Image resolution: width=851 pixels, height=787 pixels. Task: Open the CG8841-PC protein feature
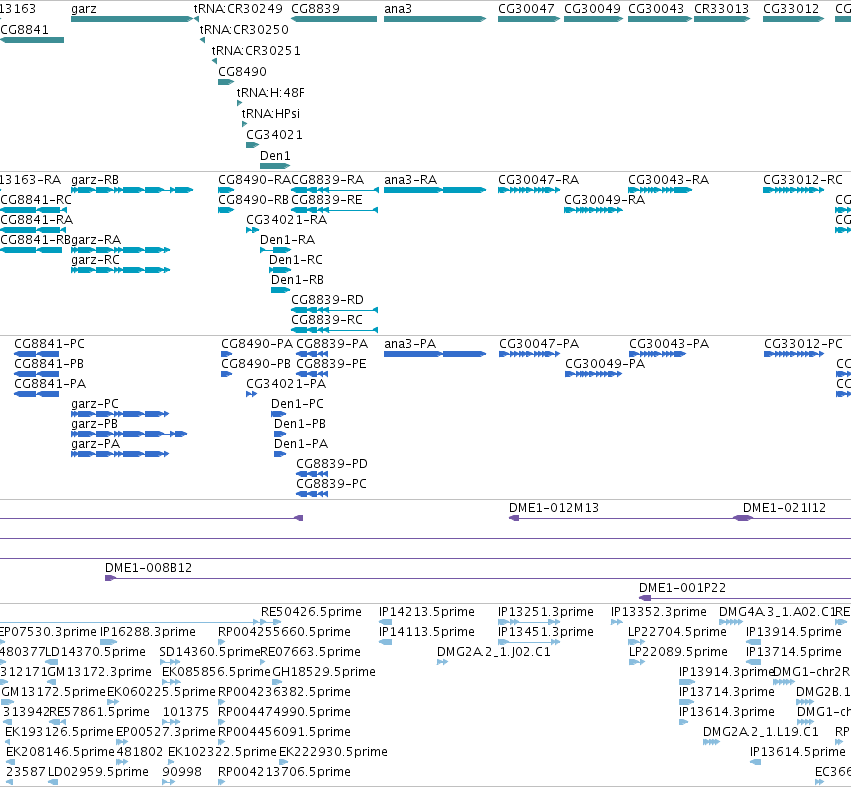click(36, 354)
